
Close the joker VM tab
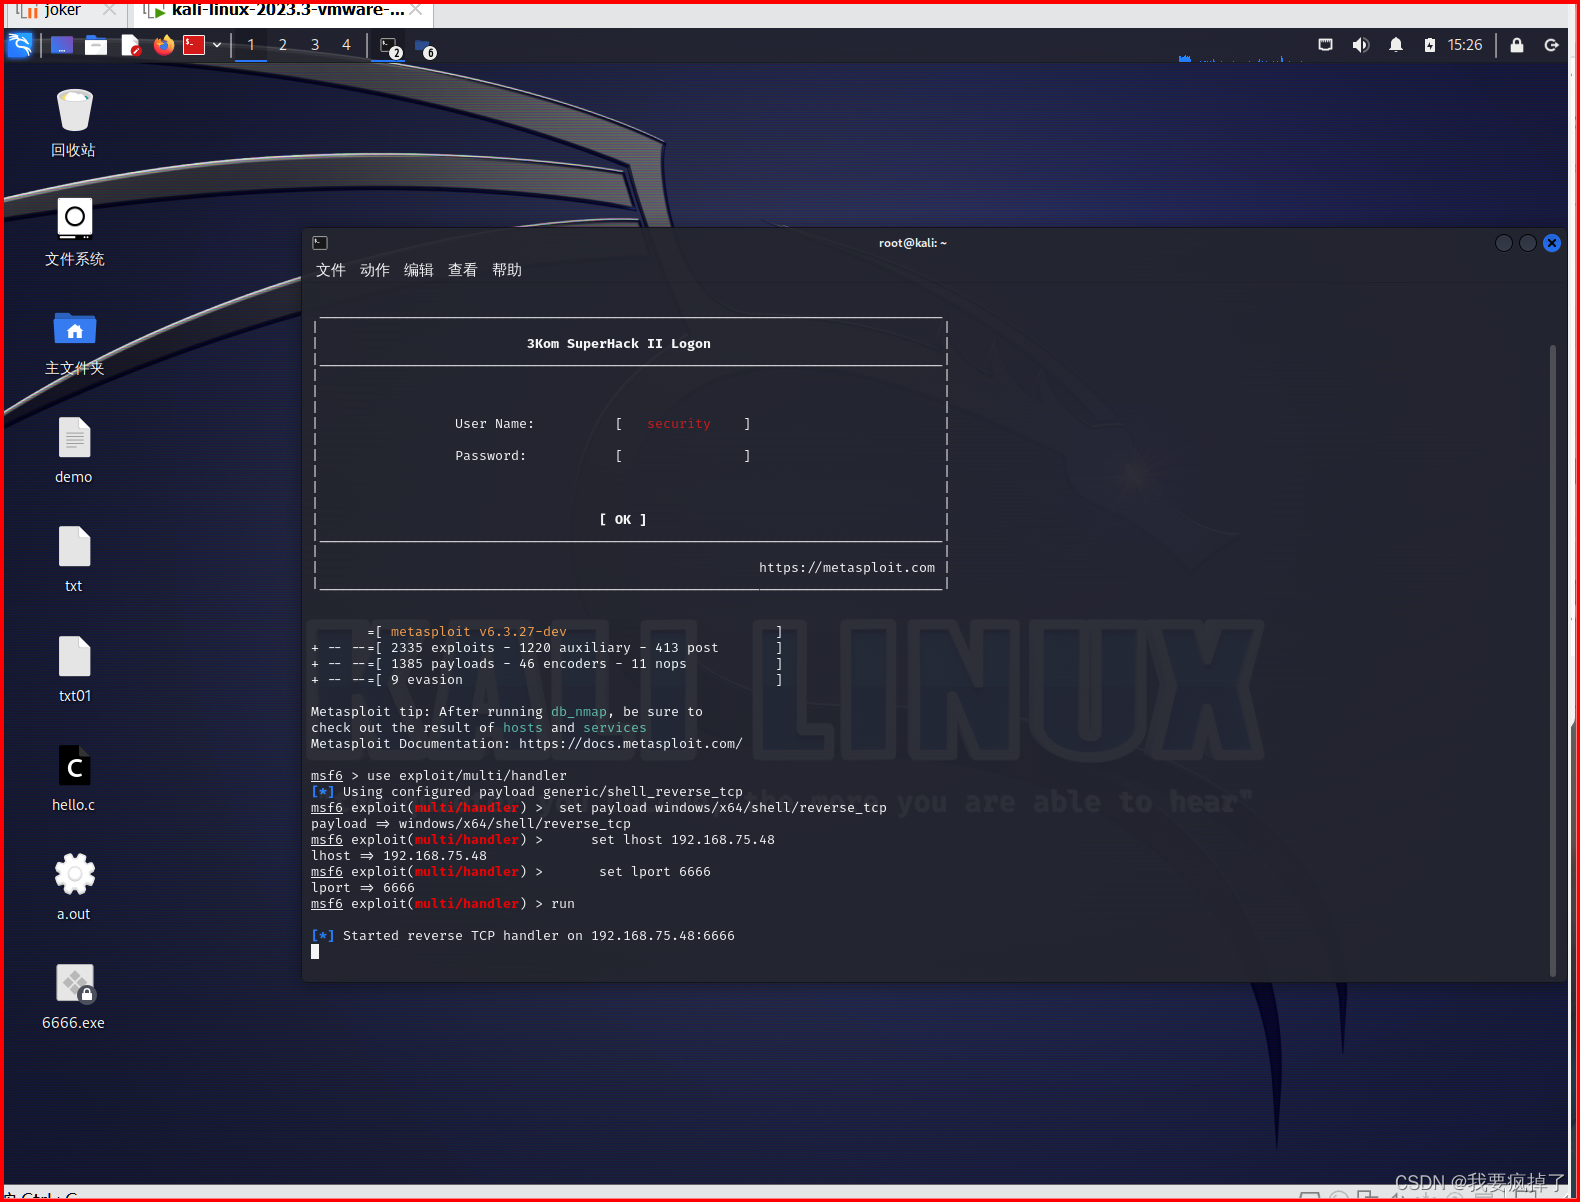(109, 10)
